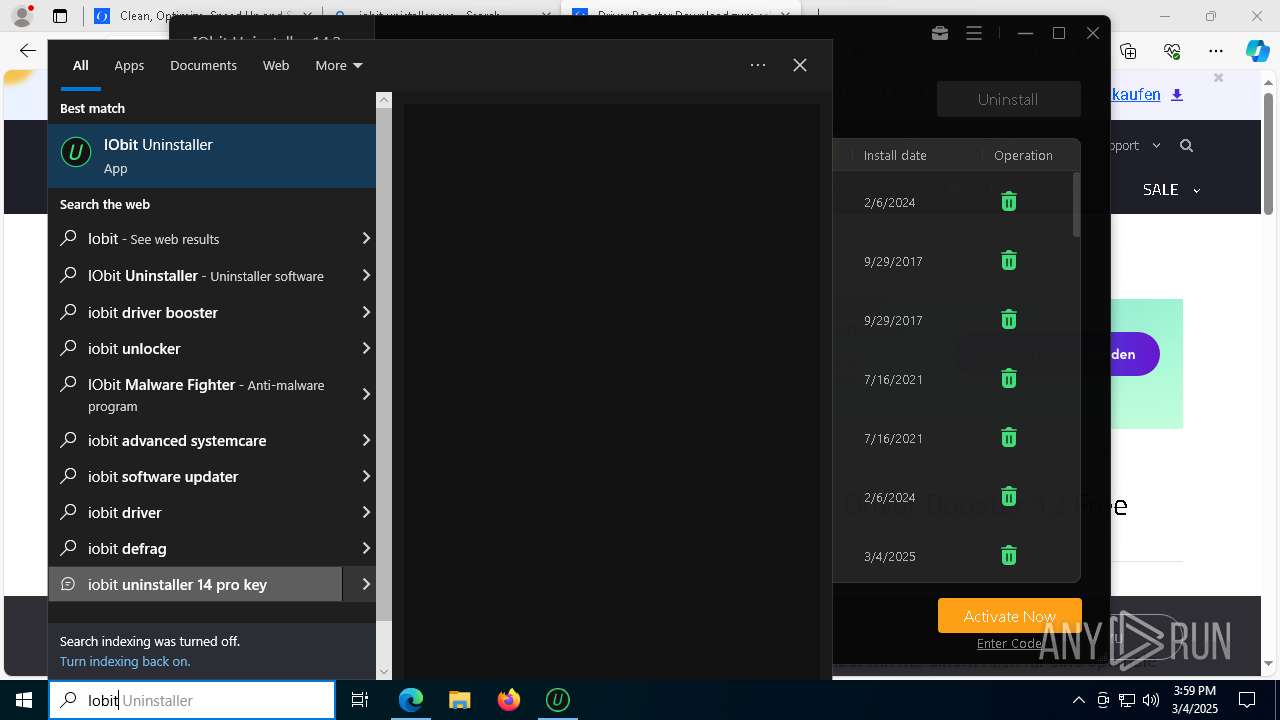The width and height of the screenshot is (1280, 720).
Task: Open Edge browser essentials icon
Action: (x=1172, y=51)
